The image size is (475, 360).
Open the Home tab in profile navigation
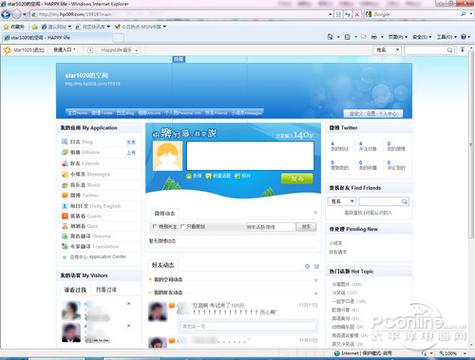pyautogui.click(x=78, y=113)
